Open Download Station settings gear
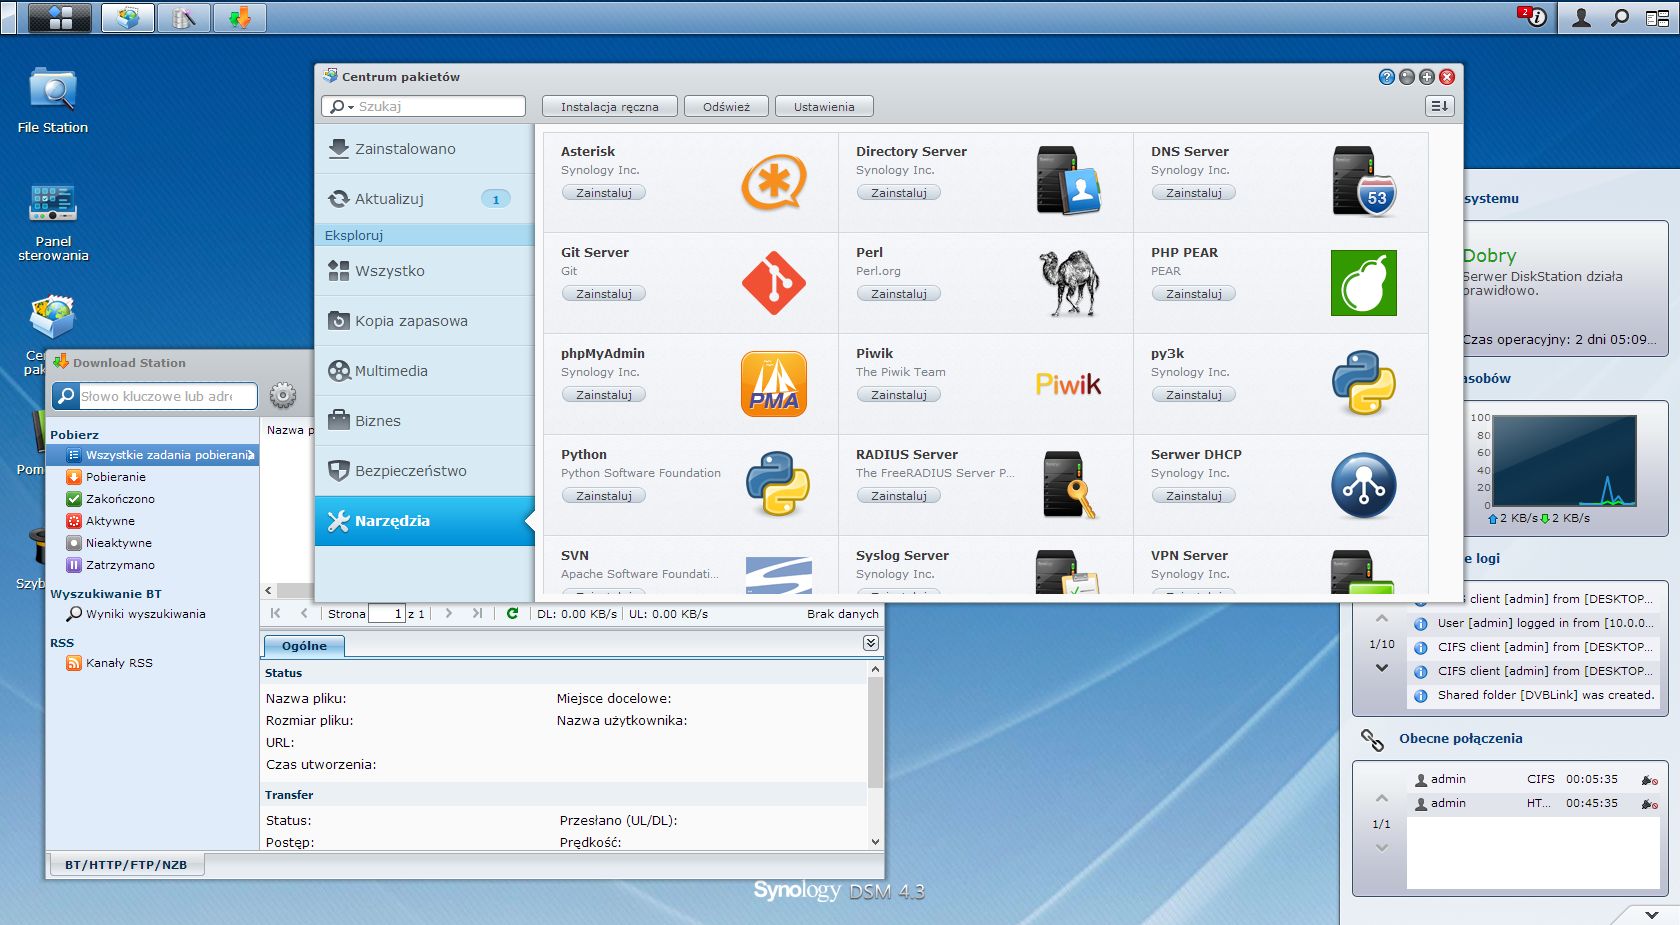Screen dimensions: 1680x925 [x=283, y=396]
